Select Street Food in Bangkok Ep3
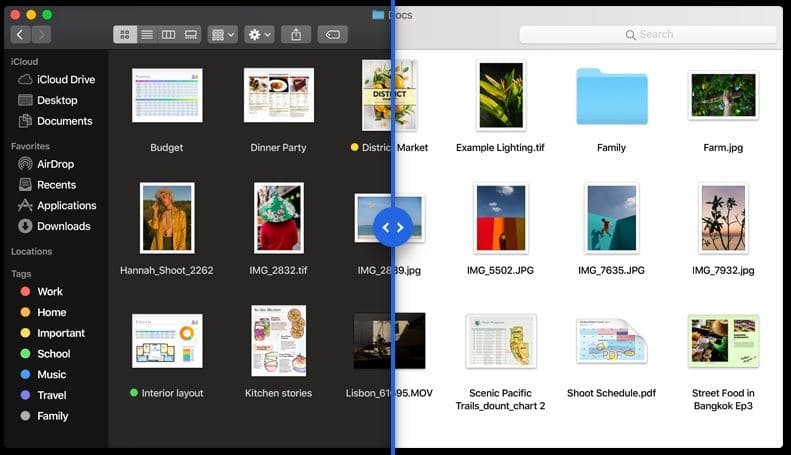The image size is (791, 455). [723, 341]
